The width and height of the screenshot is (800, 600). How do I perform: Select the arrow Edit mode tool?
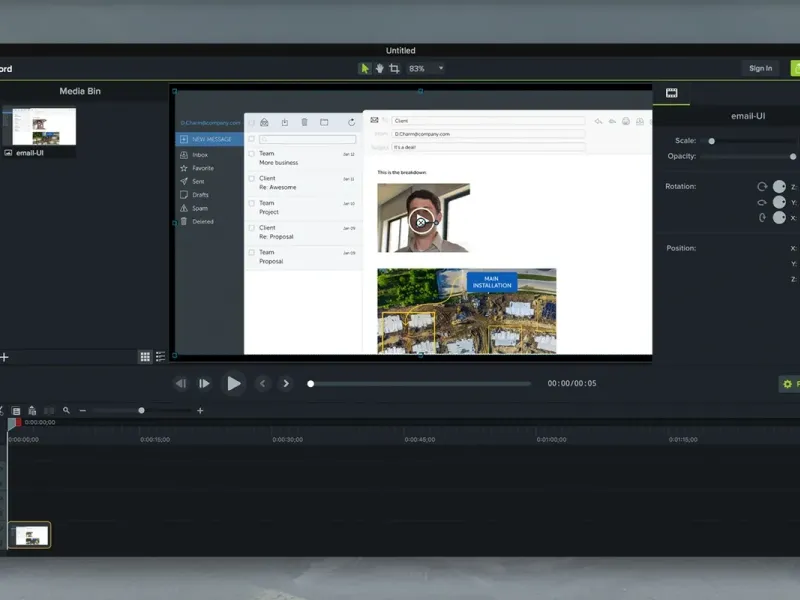(x=365, y=68)
